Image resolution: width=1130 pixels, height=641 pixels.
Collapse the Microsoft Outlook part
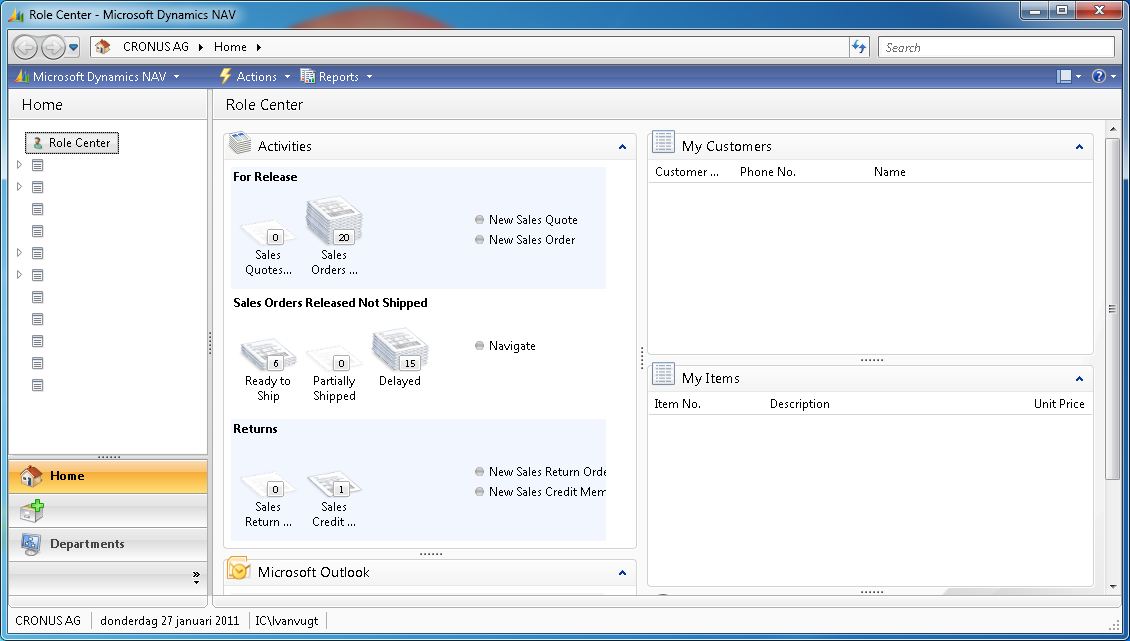[622, 573]
